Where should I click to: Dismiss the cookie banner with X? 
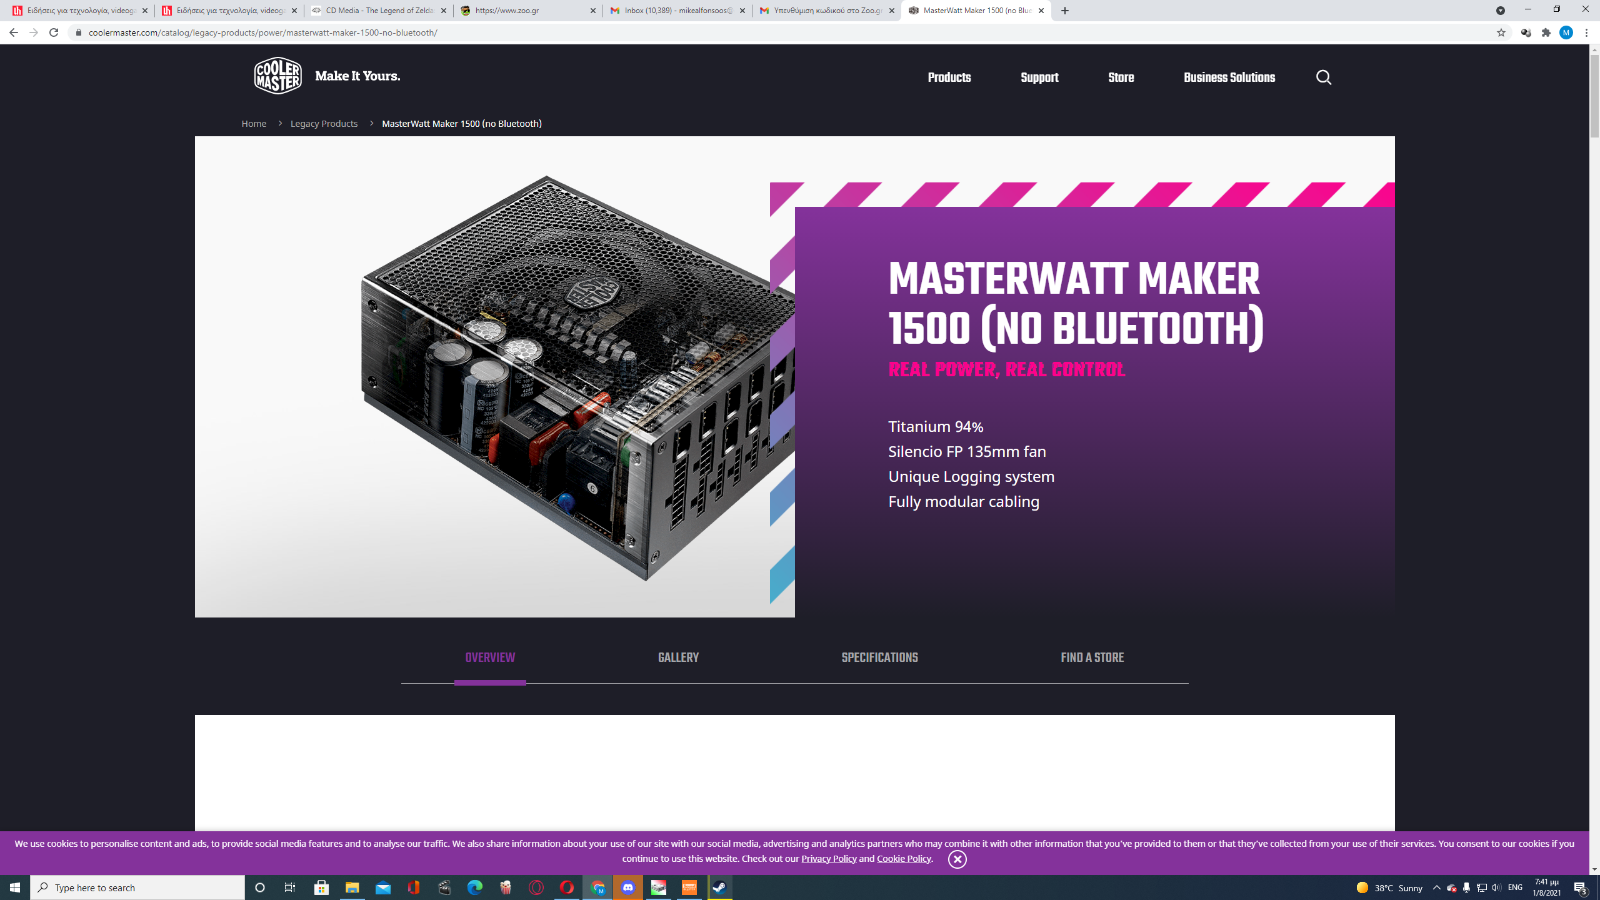point(957,859)
